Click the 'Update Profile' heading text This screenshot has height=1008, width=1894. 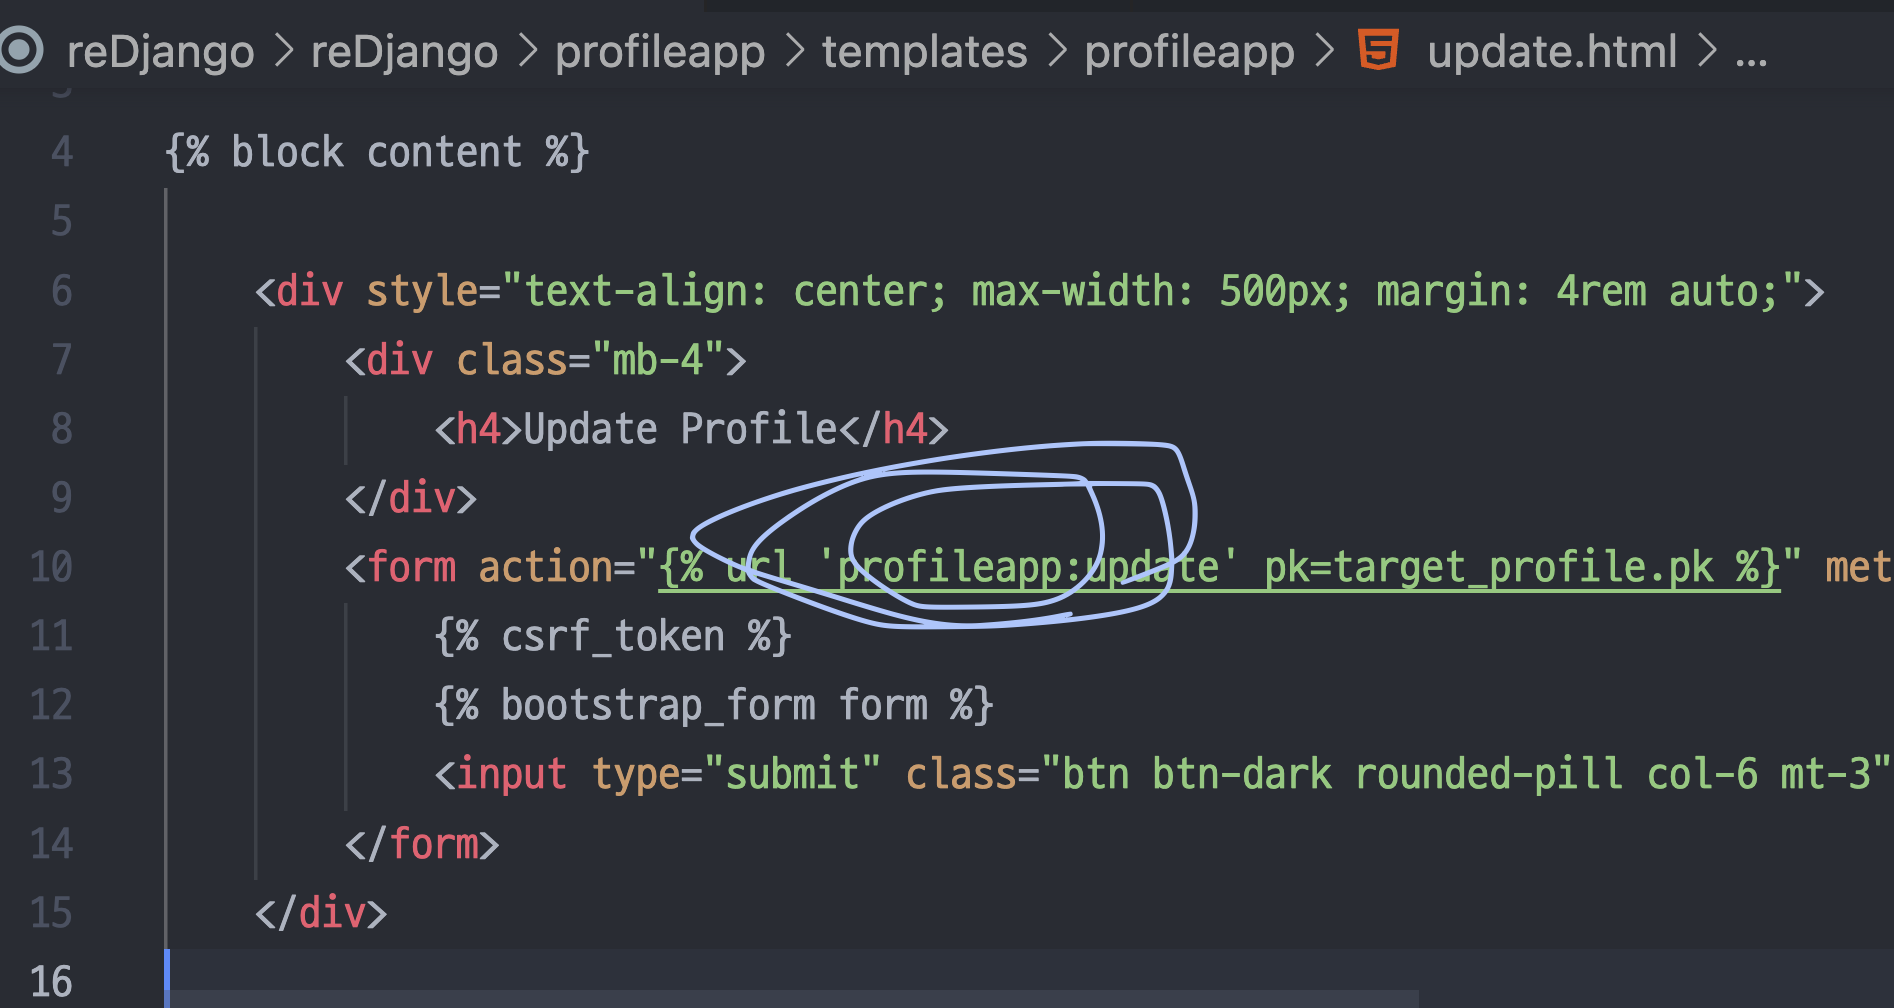[680, 430]
